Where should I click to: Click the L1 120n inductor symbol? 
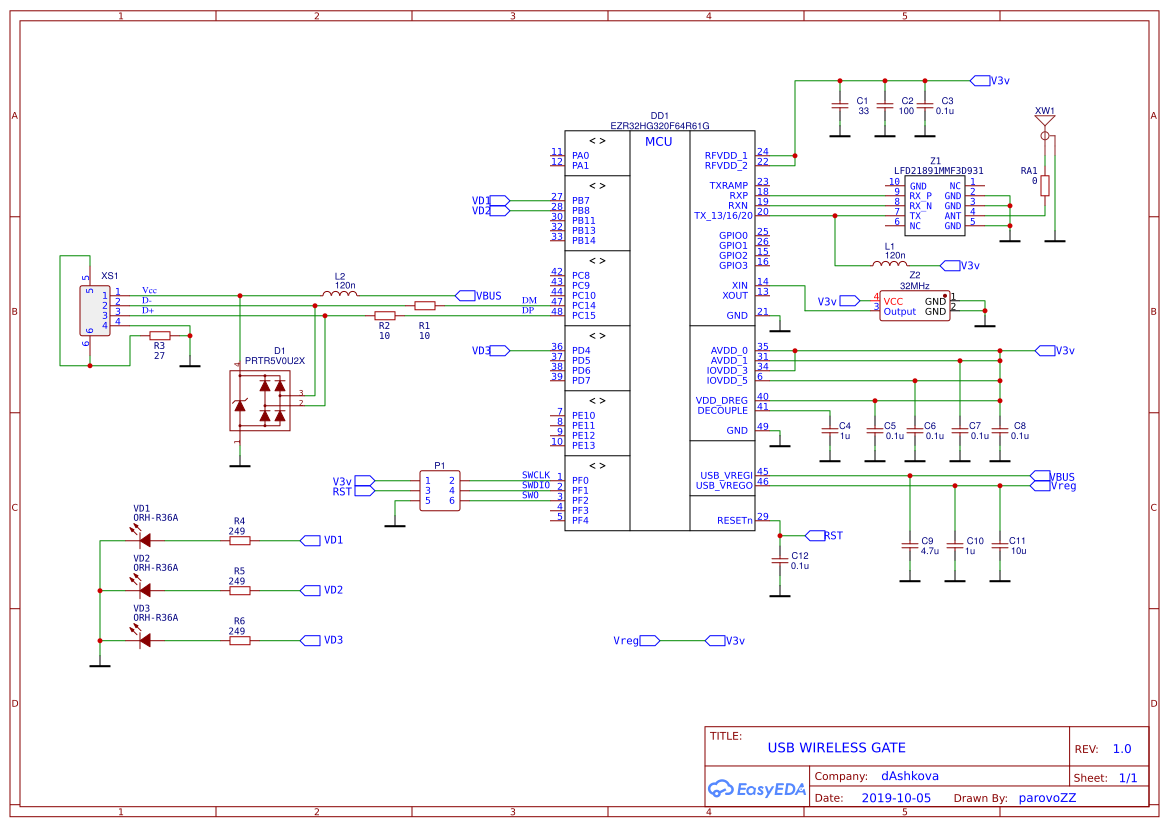889,264
